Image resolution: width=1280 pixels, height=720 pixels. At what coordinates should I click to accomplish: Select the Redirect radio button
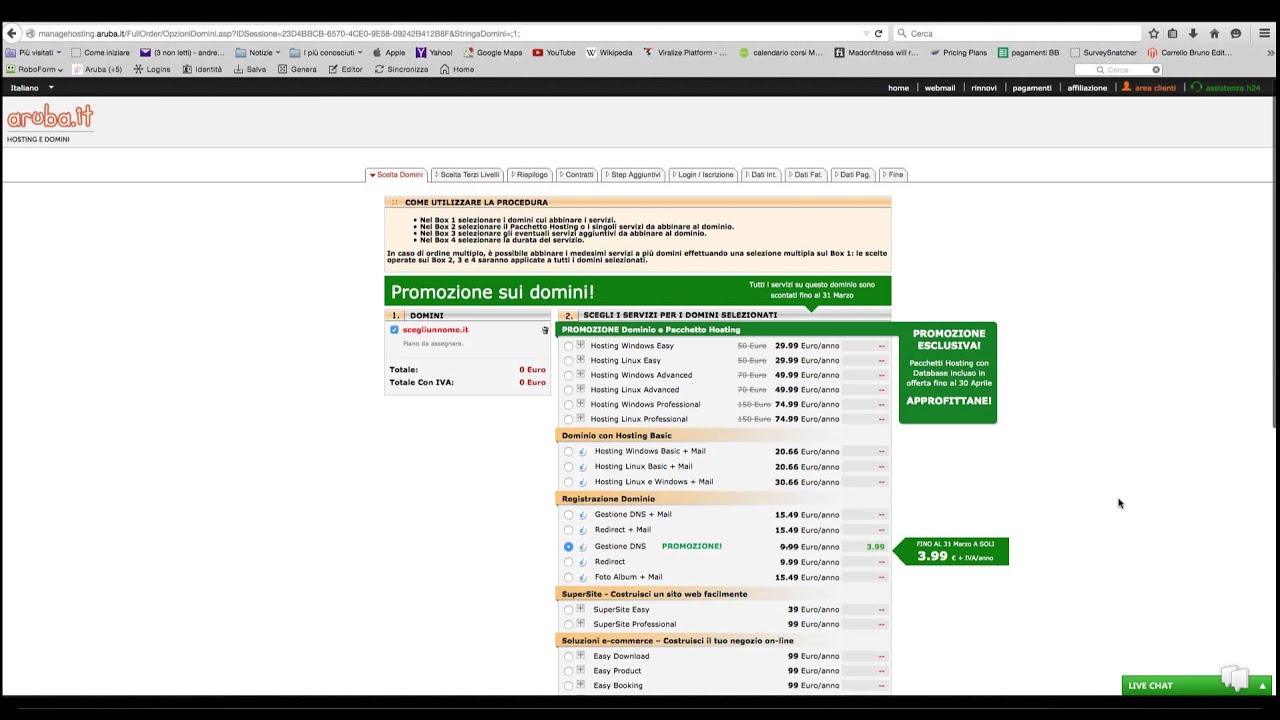point(569,562)
